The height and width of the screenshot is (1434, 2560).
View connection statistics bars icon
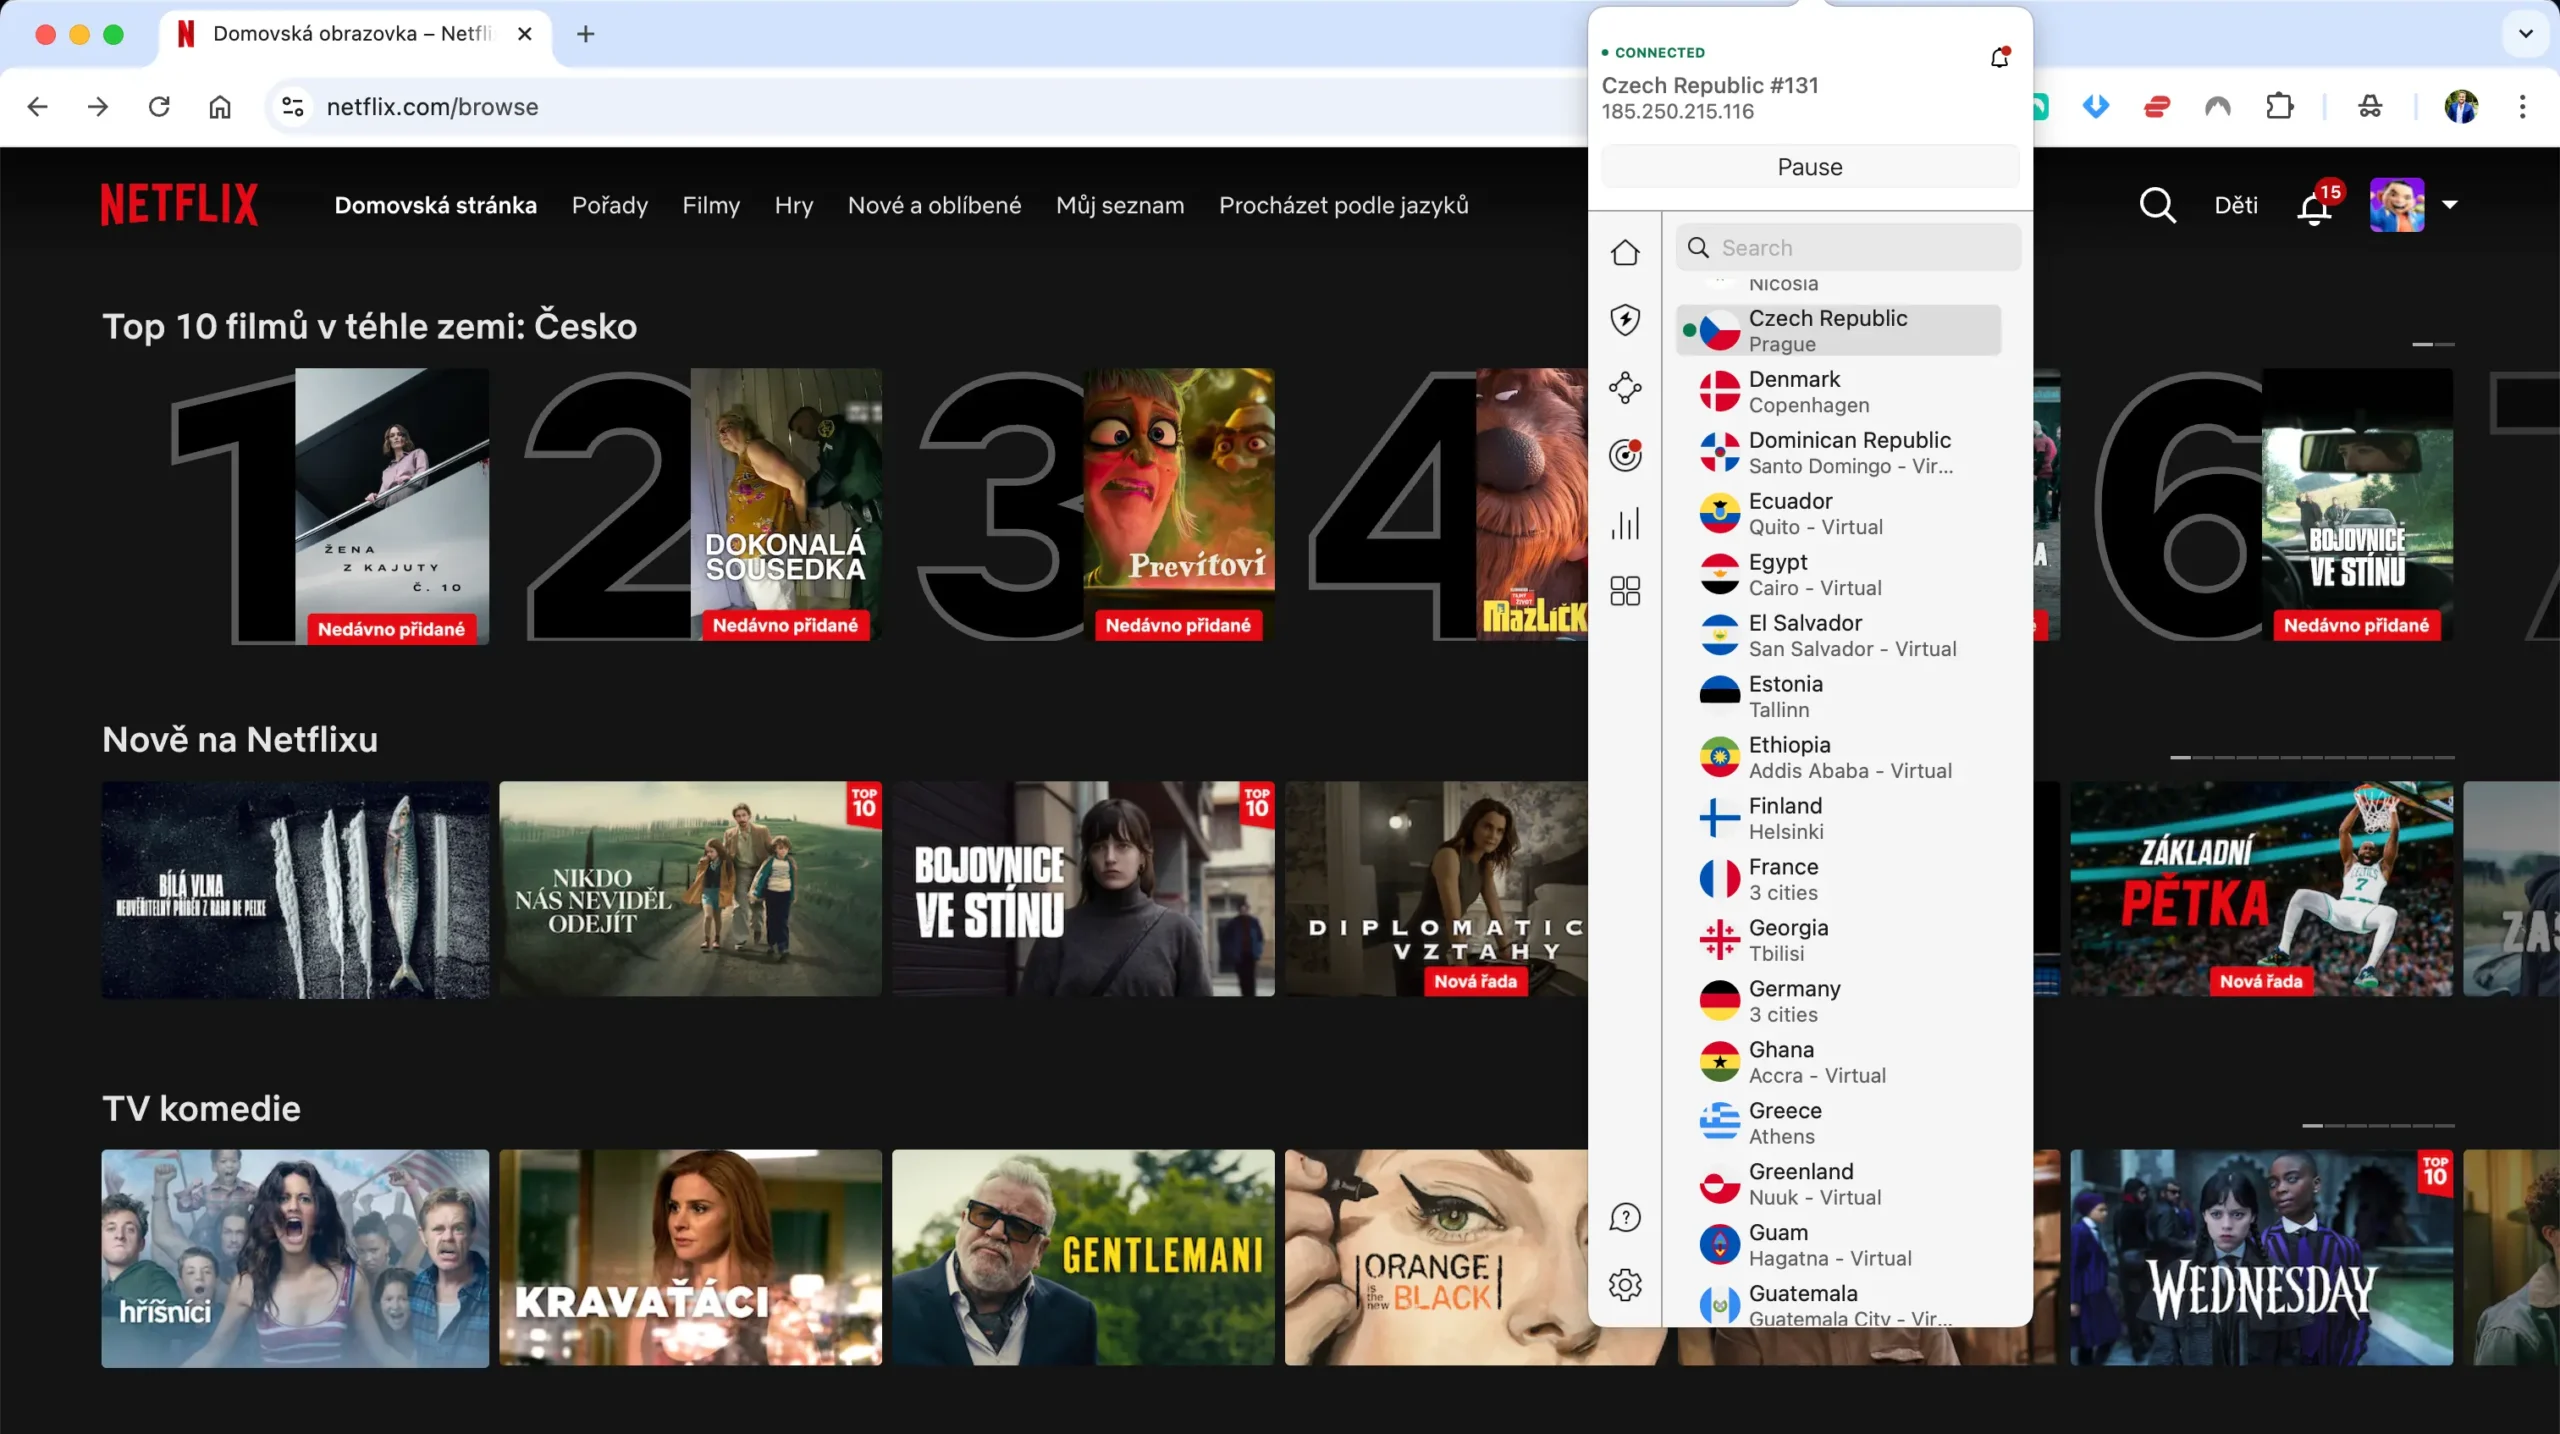(x=1625, y=523)
